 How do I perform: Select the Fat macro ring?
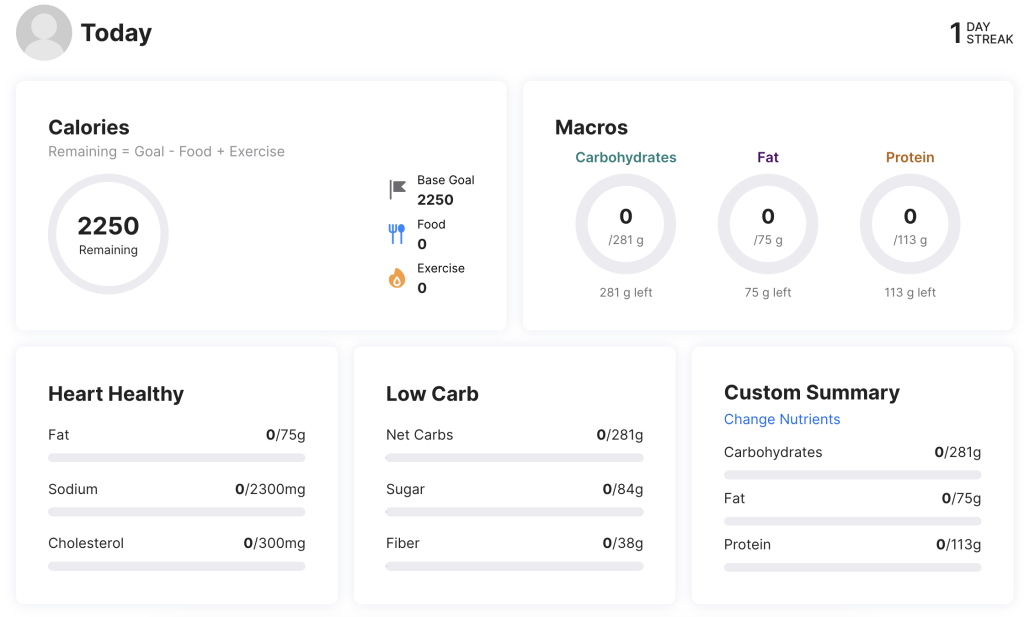point(767,225)
